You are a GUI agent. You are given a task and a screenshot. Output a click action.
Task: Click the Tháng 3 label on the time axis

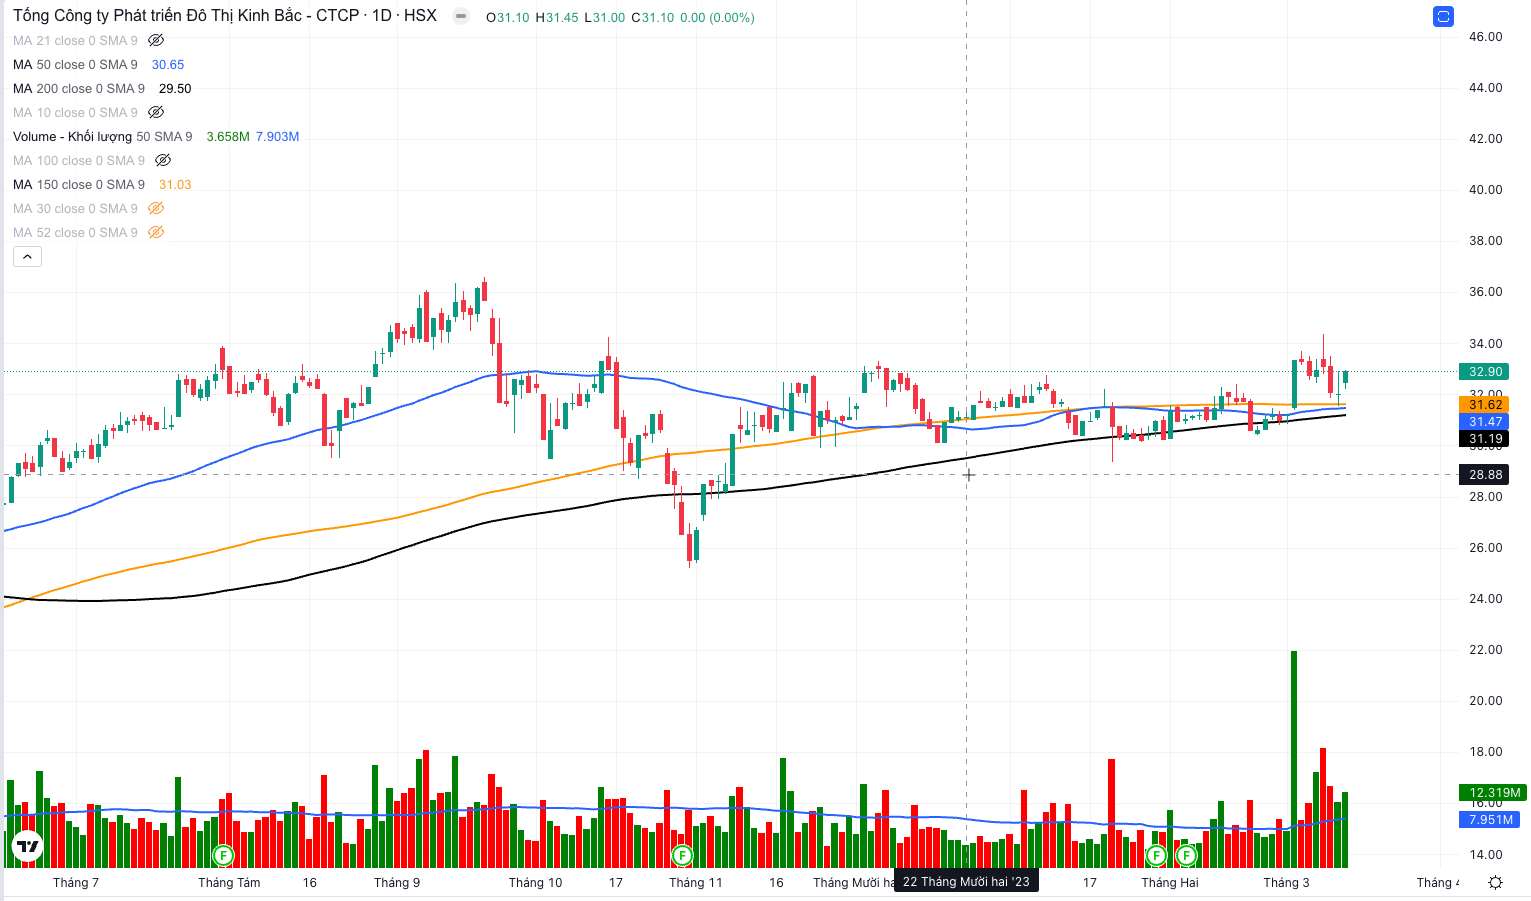click(1286, 883)
